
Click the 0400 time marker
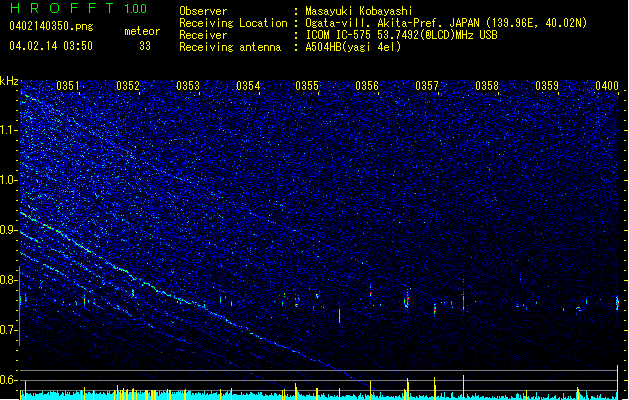tap(607, 86)
